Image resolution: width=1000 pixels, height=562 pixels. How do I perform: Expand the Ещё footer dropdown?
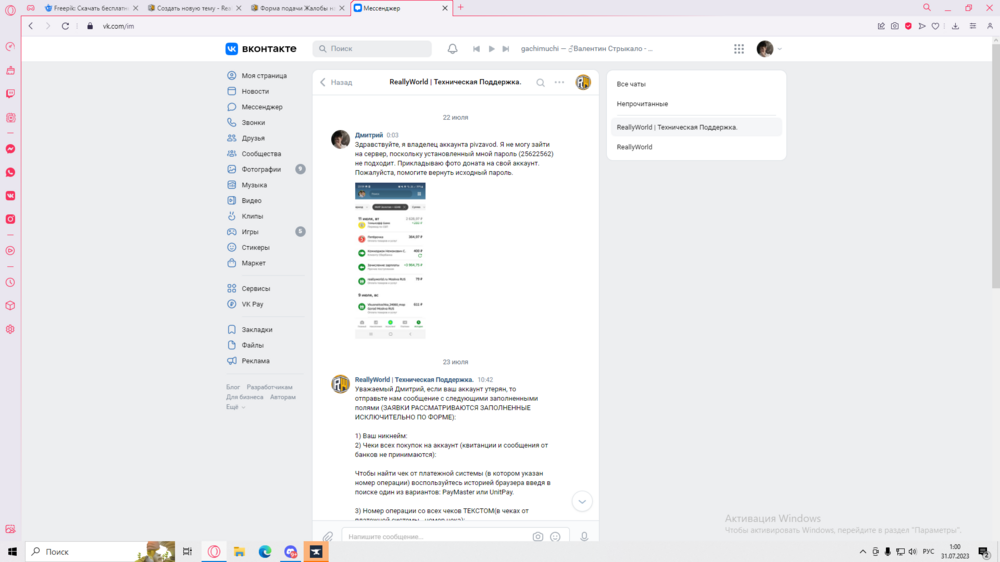(235, 407)
